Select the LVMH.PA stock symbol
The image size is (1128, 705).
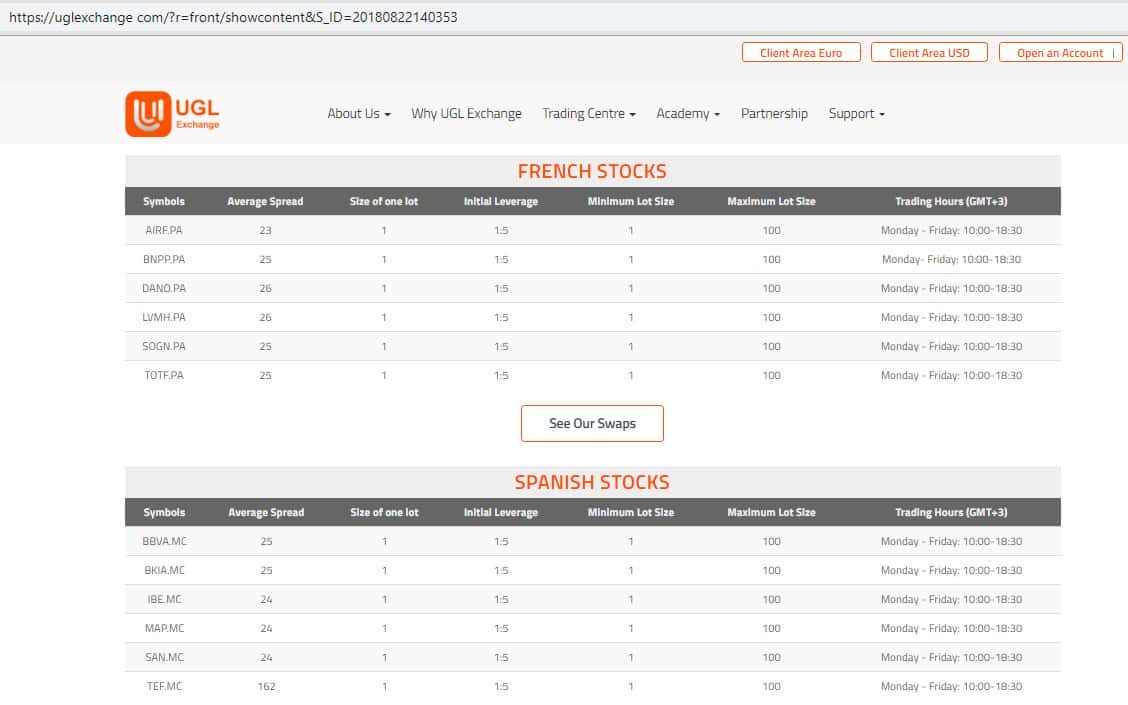tap(164, 317)
